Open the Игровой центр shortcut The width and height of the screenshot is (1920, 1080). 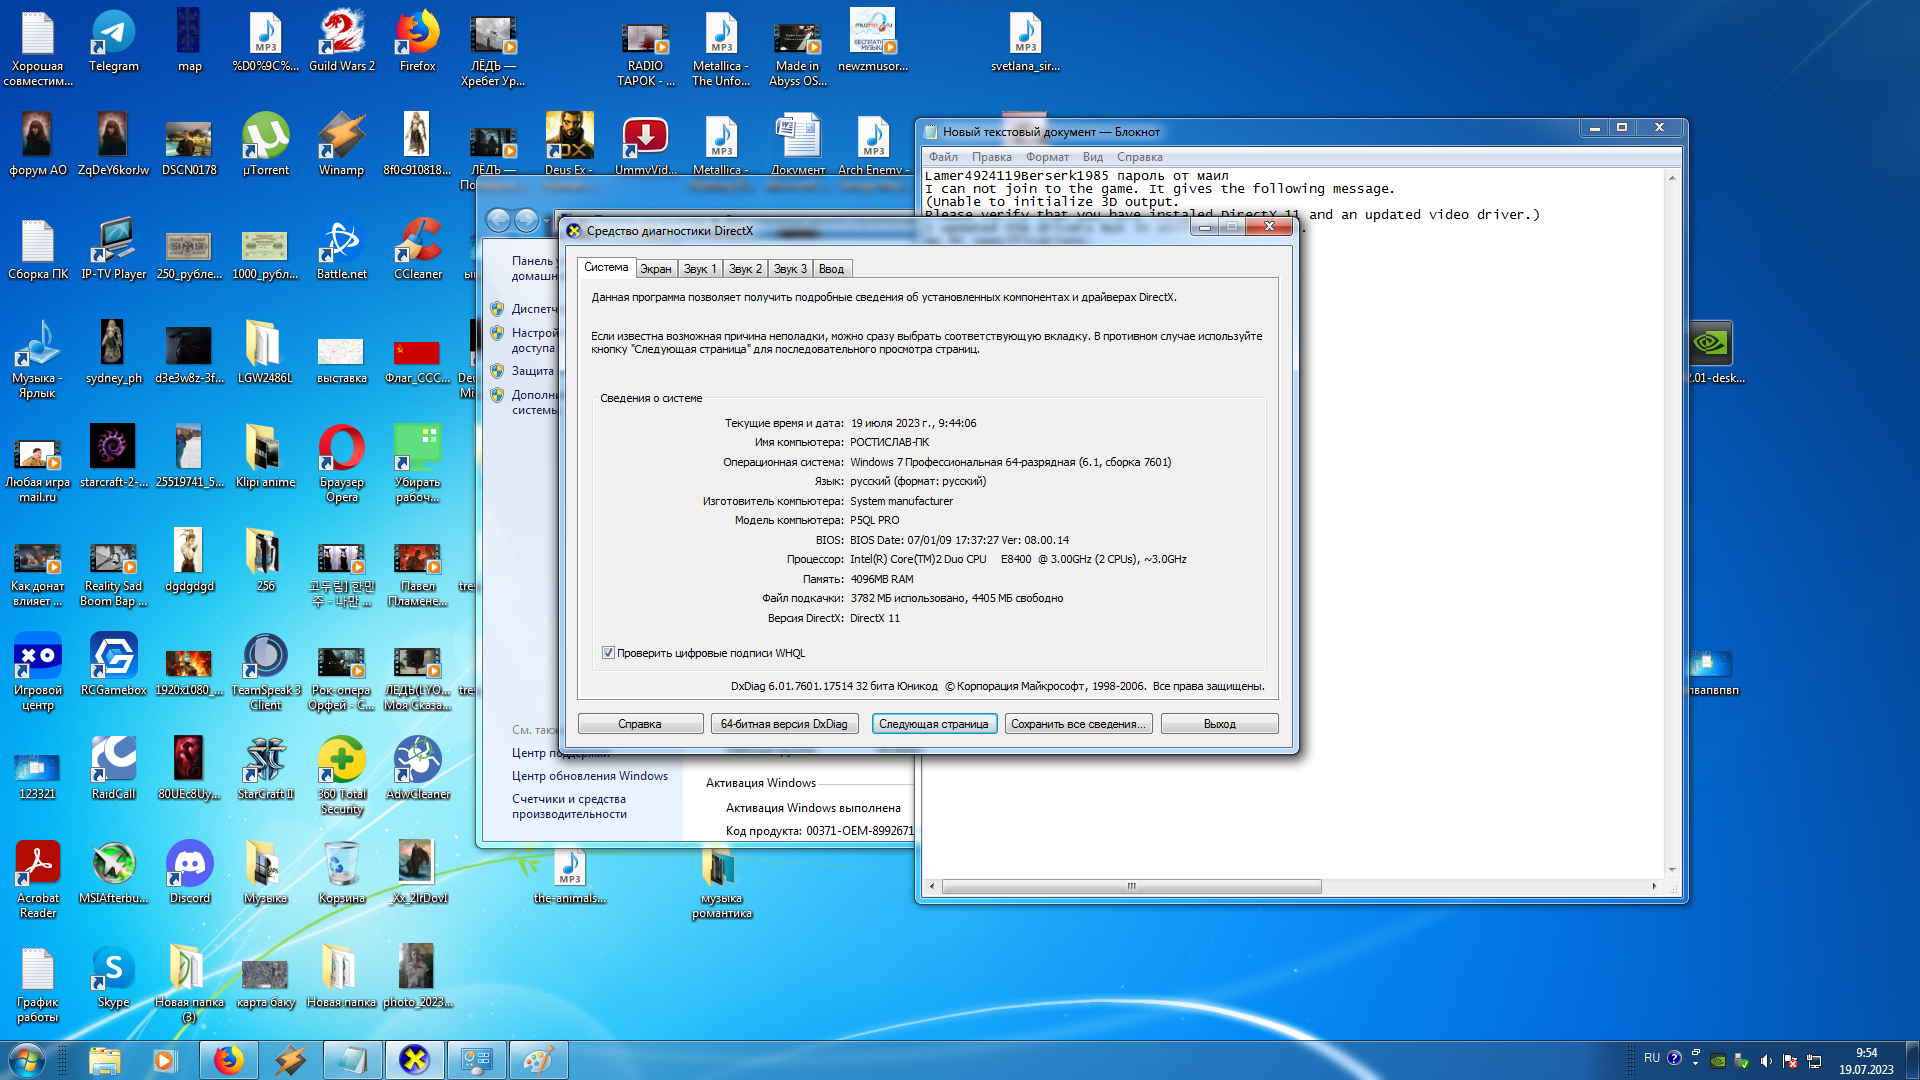(x=37, y=672)
